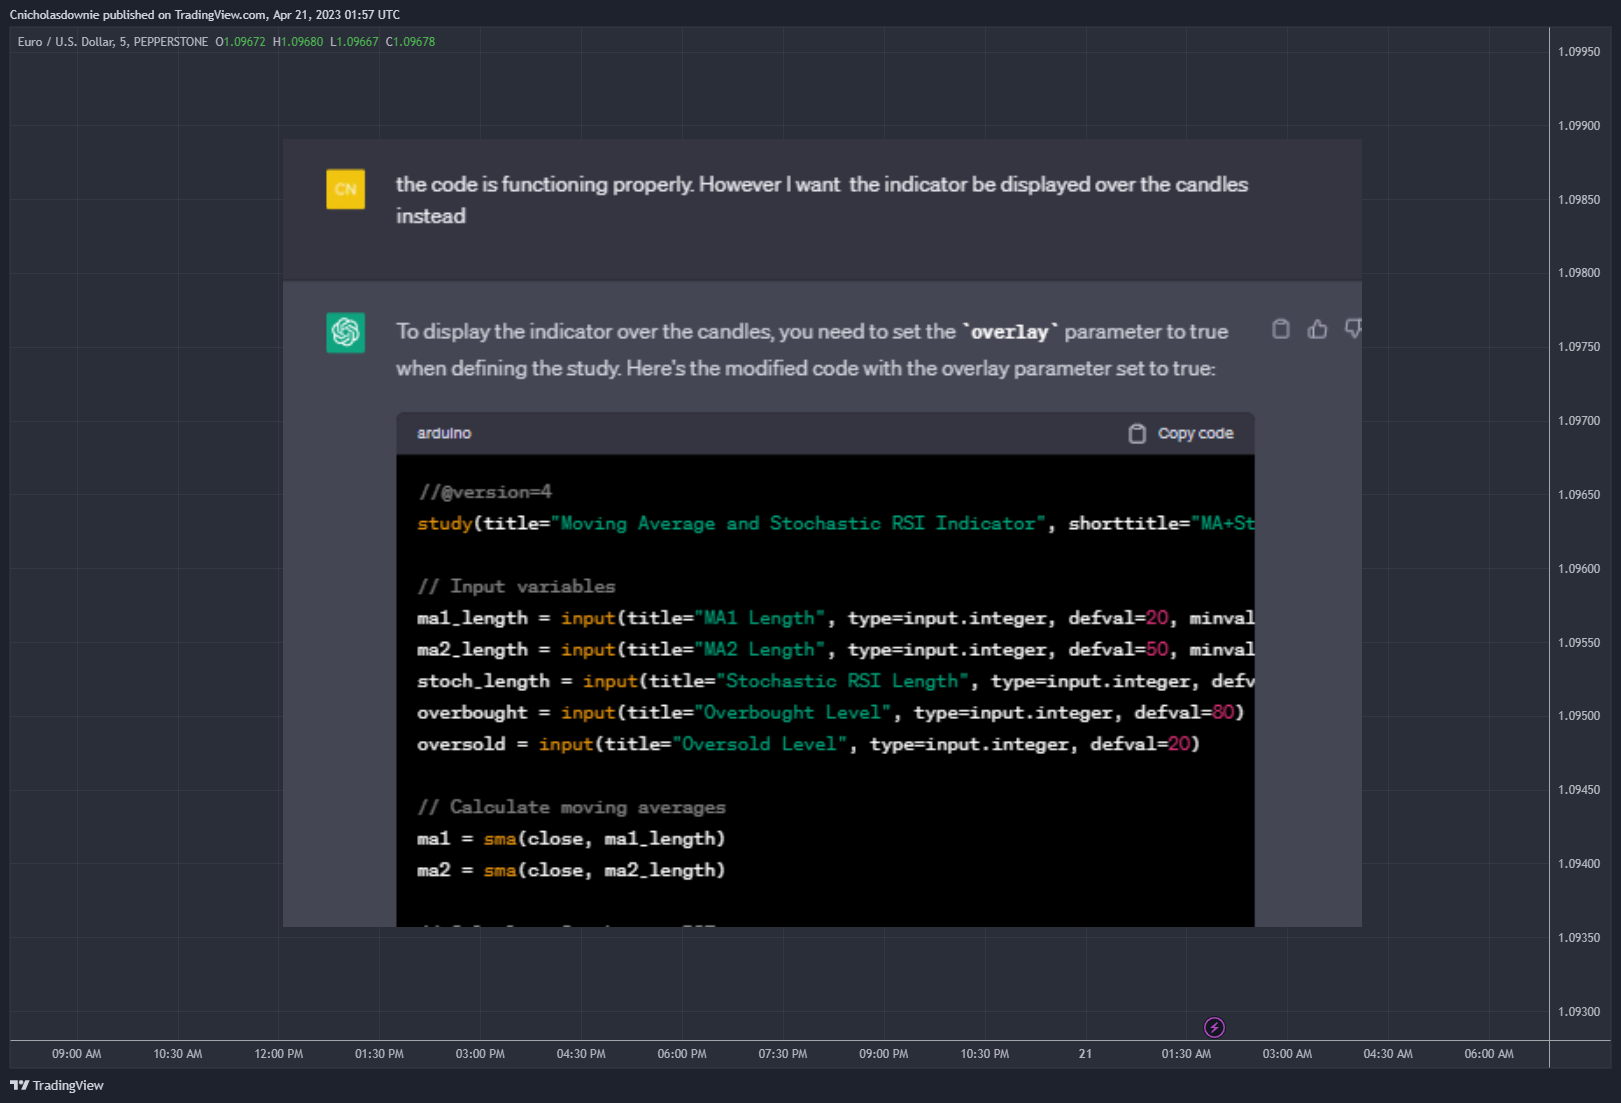Click the 06:00 PM time label
Screen dimensions: 1621x1103
pos(682,1054)
